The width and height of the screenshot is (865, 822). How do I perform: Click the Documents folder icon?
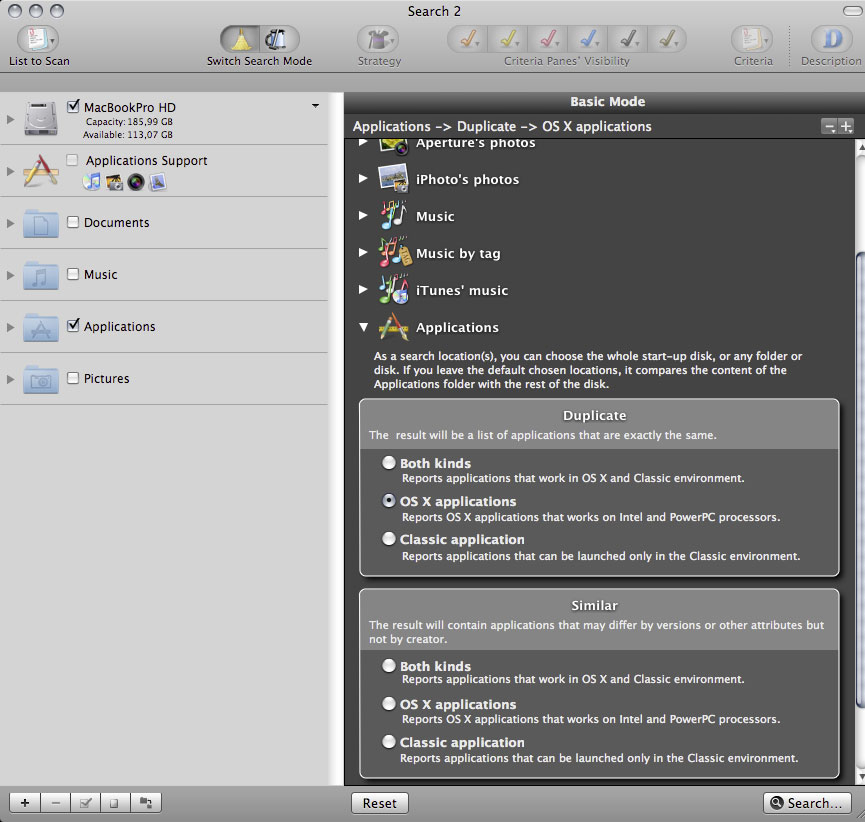[41, 223]
